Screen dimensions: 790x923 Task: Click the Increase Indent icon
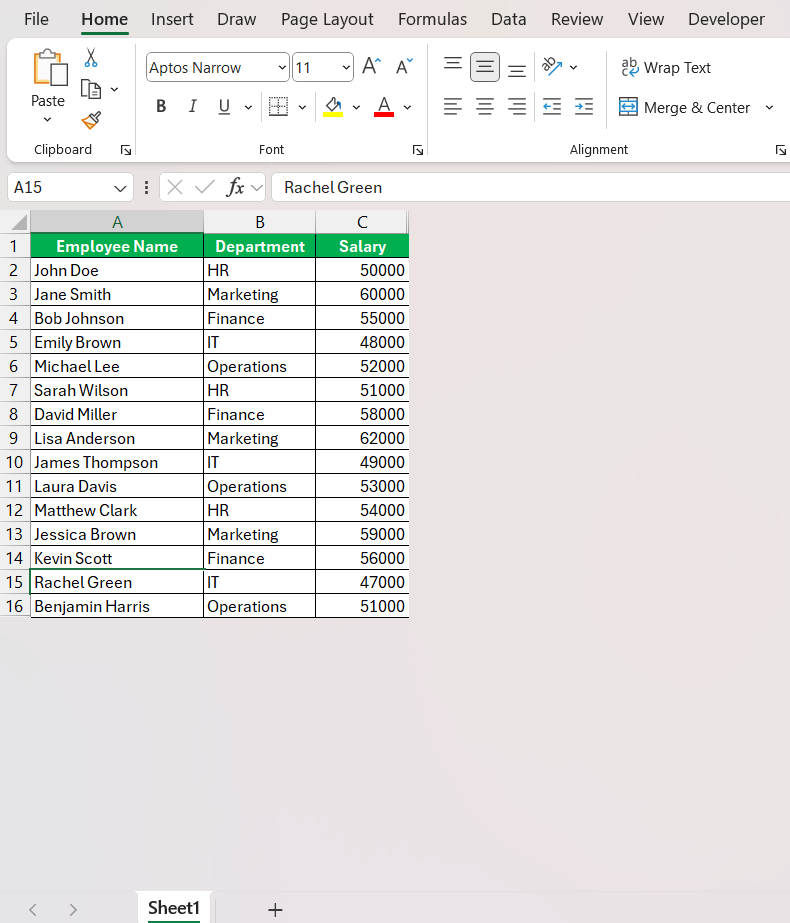pos(583,107)
